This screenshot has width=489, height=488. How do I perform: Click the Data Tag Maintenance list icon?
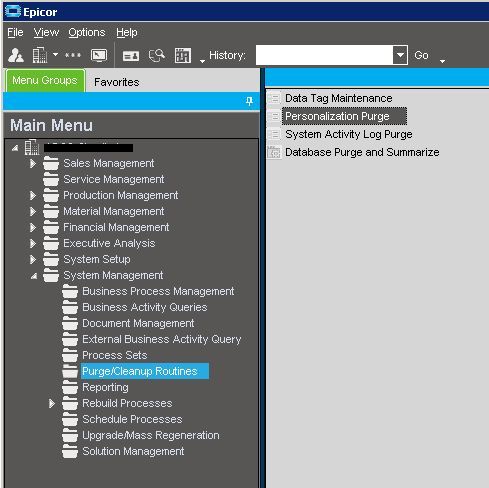click(x=274, y=98)
